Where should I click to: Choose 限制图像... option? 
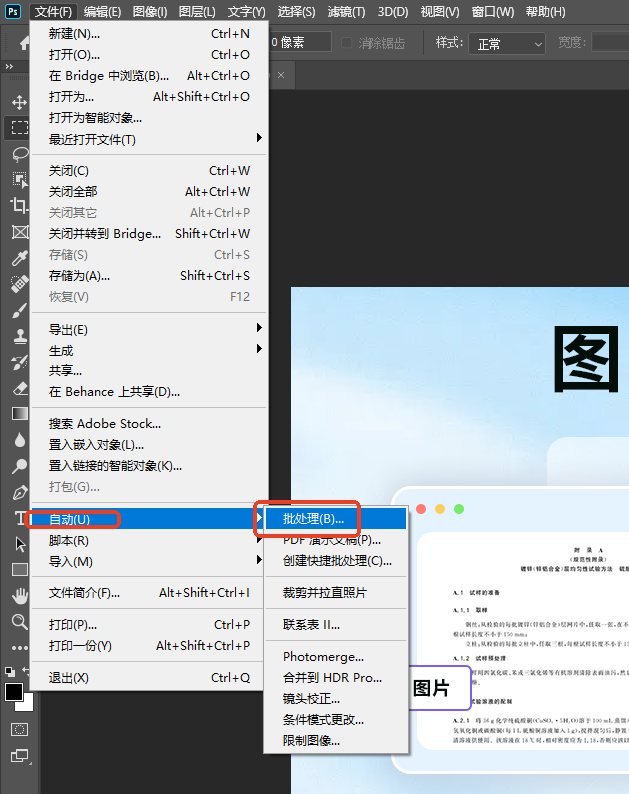(x=336, y=740)
